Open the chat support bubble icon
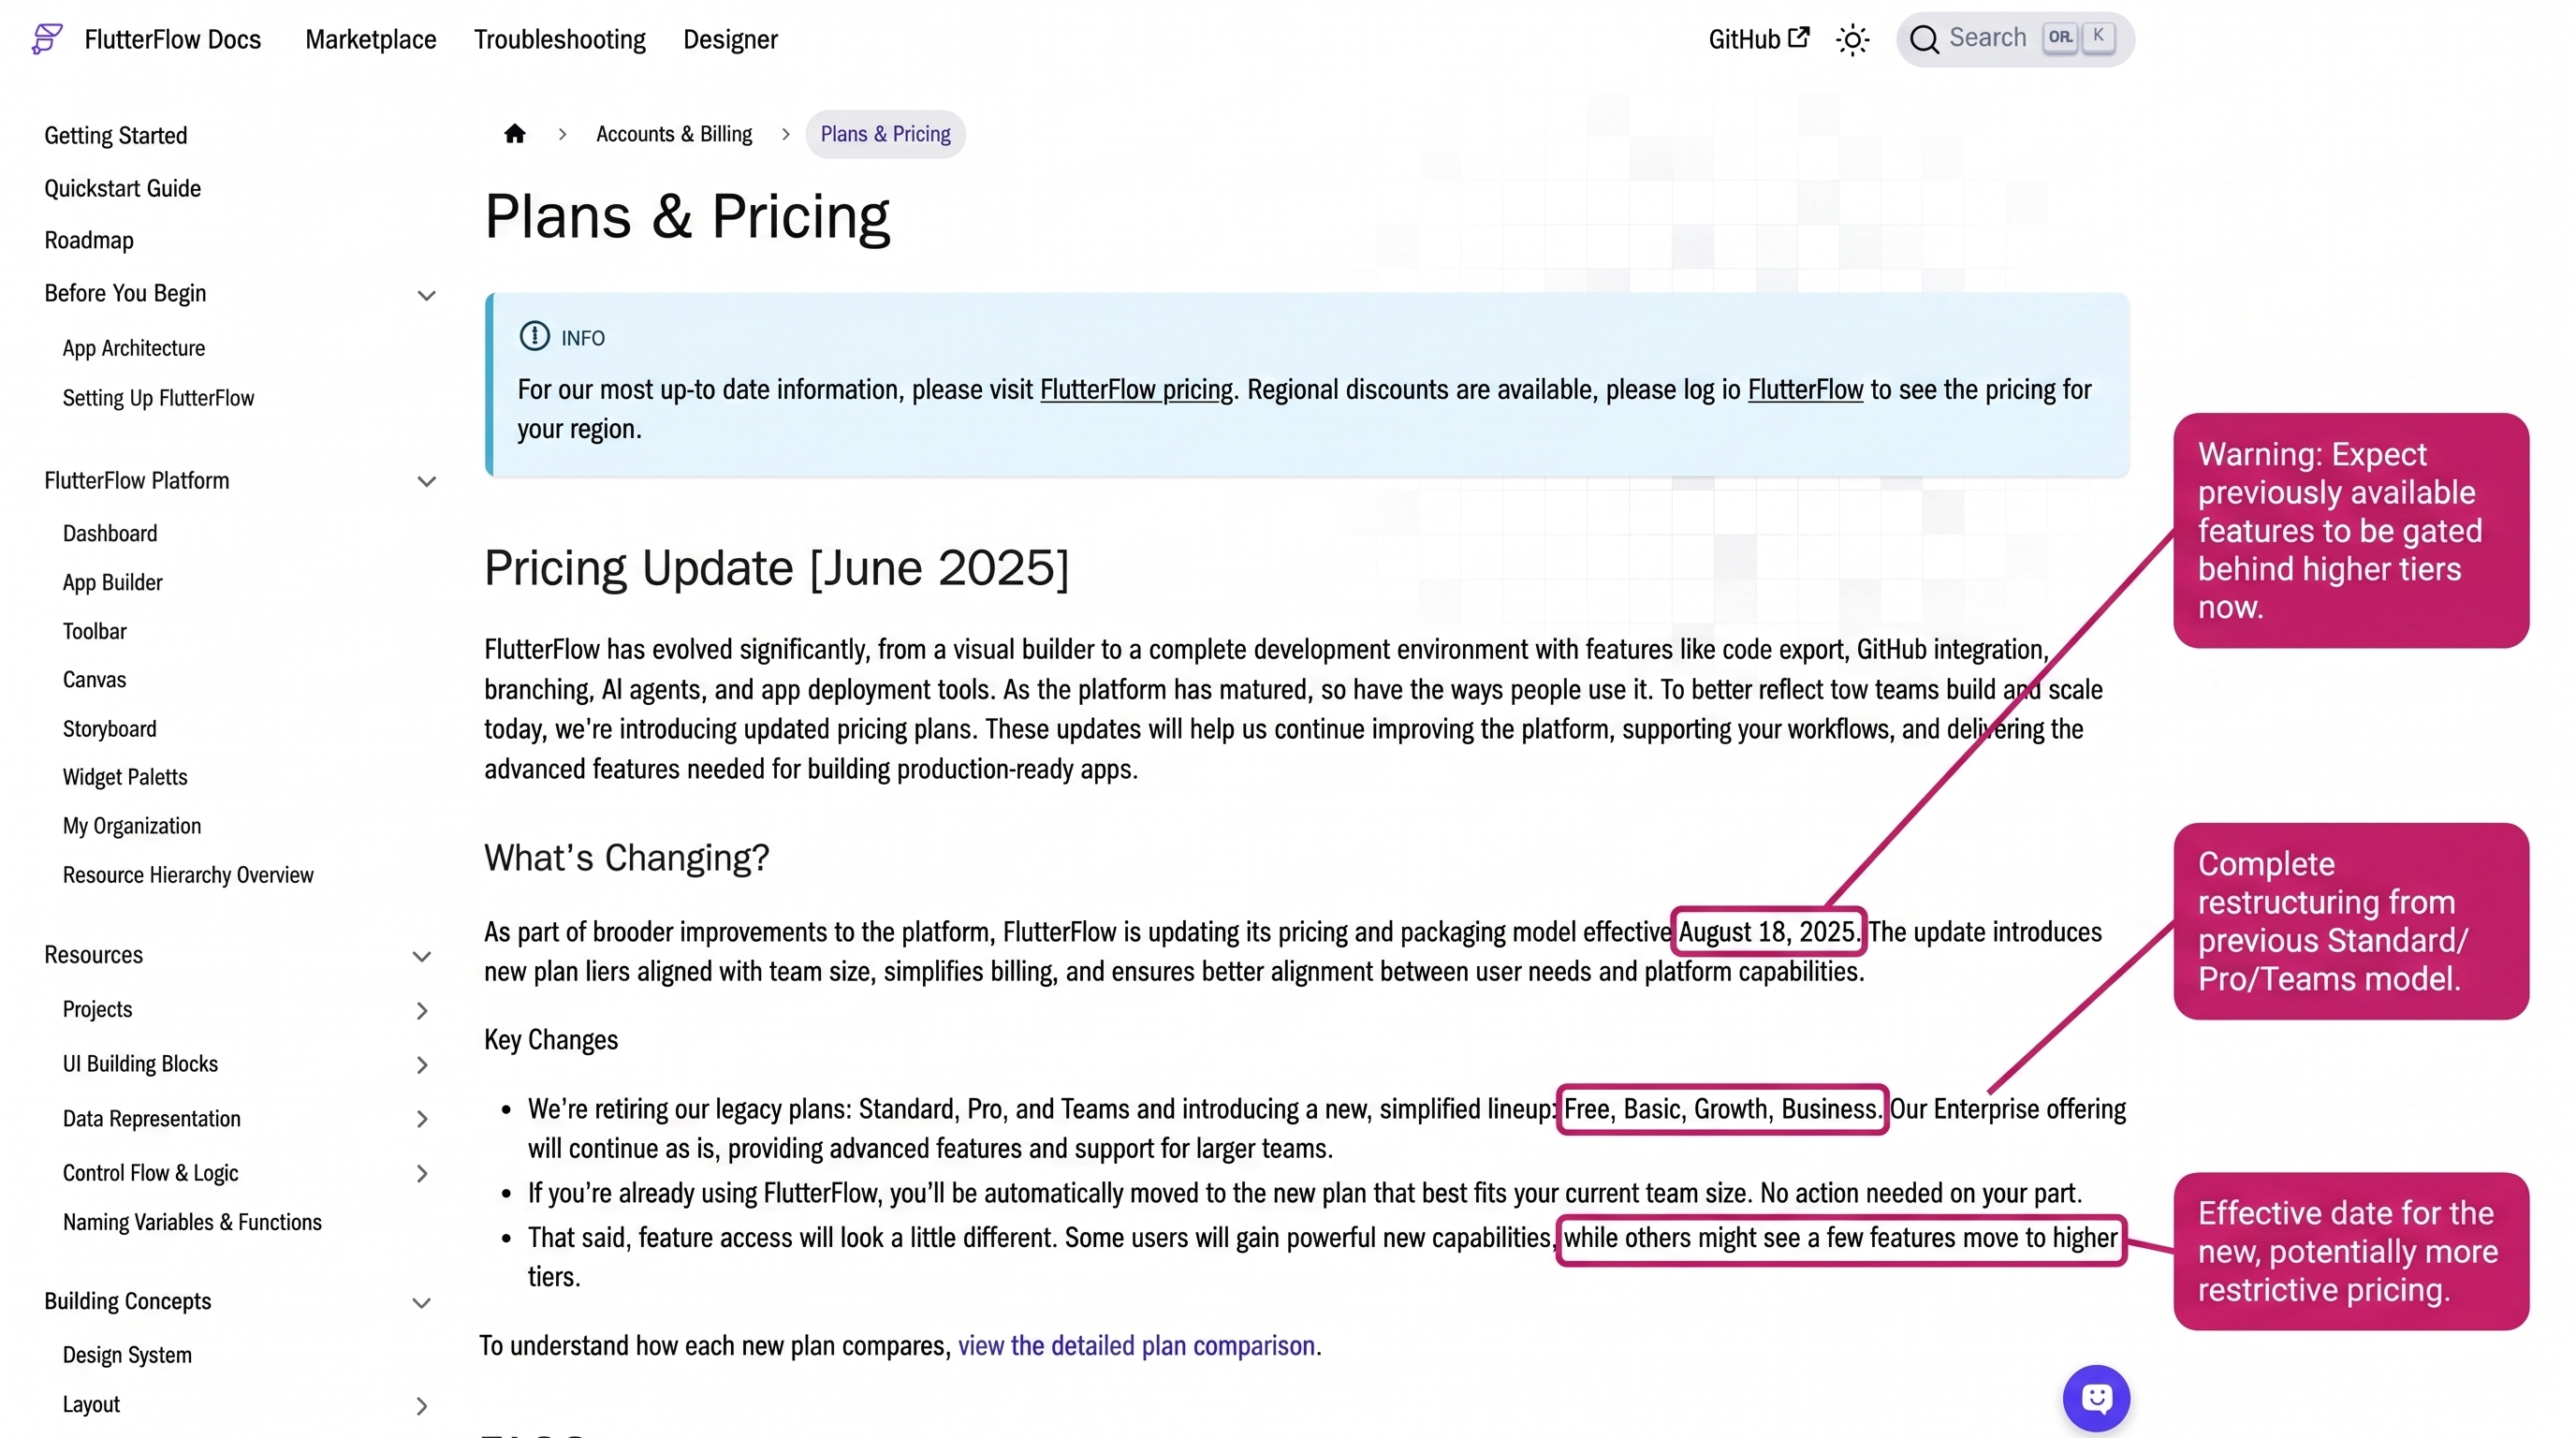 pyautogui.click(x=2096, y=1397)
